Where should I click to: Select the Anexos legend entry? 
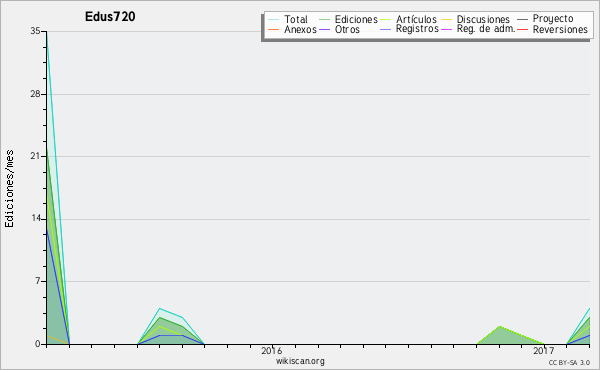point(300,29)
